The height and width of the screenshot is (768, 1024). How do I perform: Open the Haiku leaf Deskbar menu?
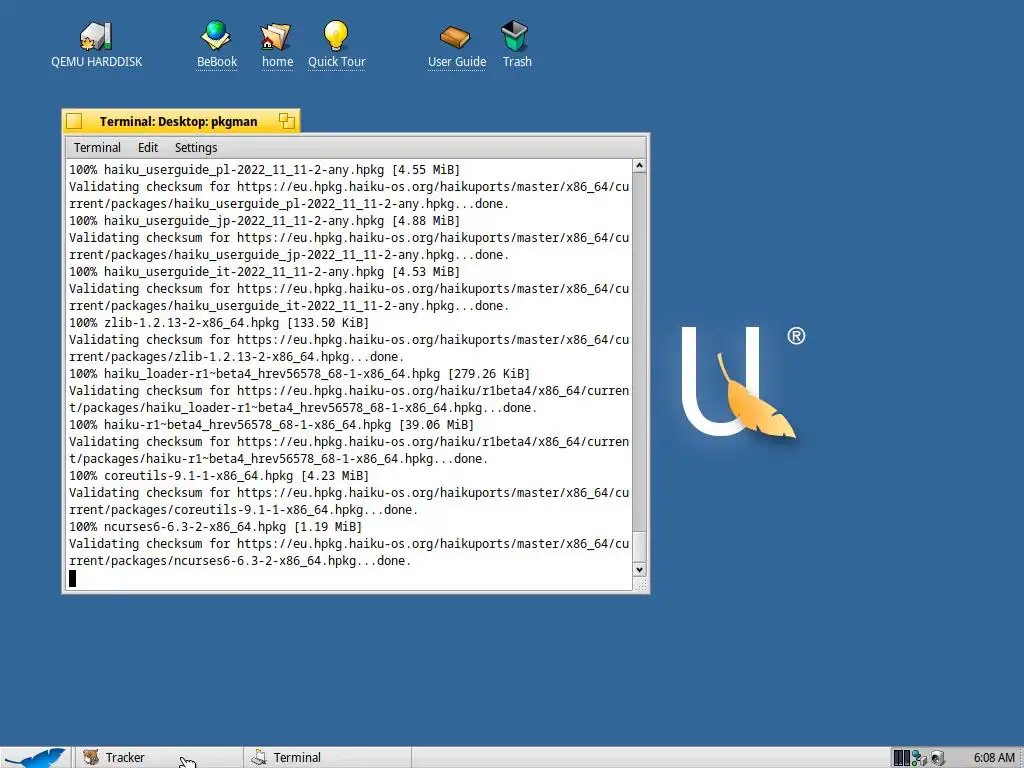(34, 758)
